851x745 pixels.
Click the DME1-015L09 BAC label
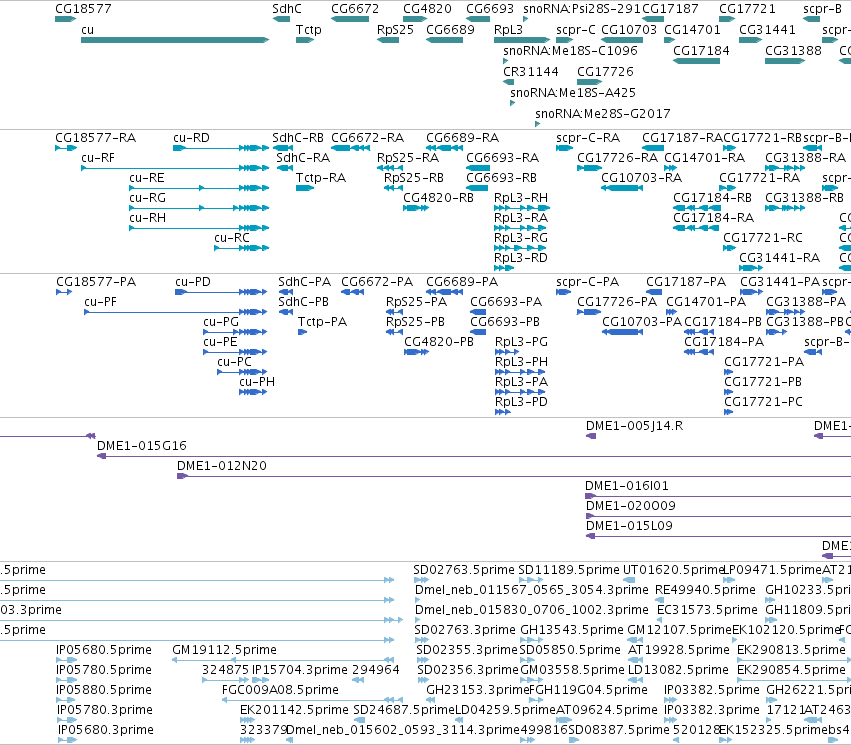[629, 525]
